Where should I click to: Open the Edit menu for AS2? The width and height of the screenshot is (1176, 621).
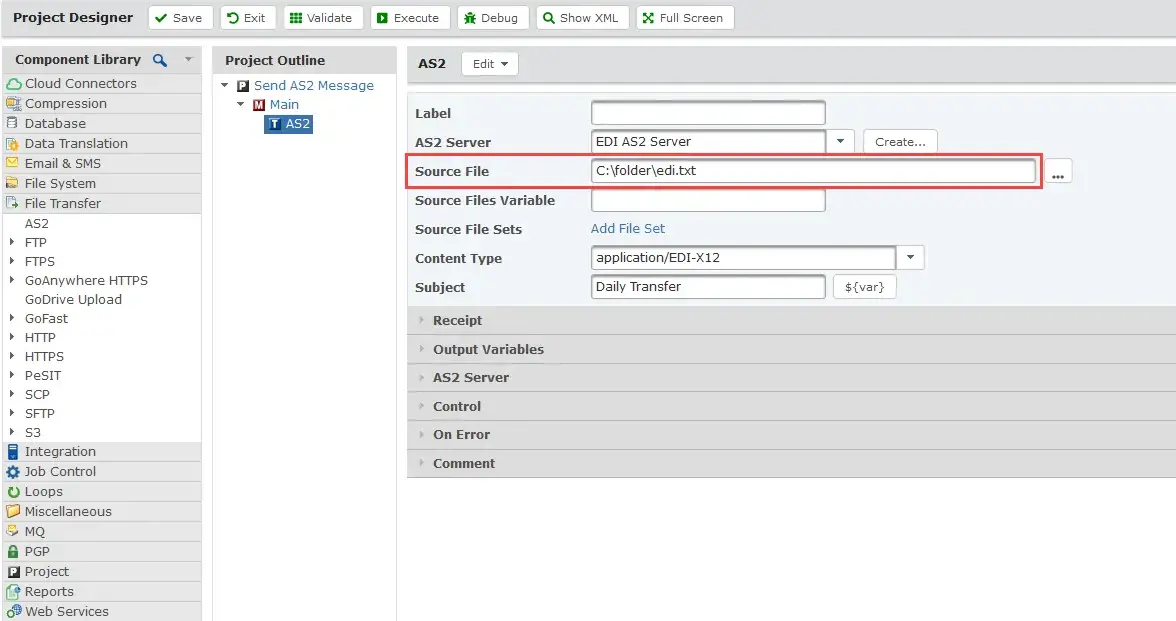point(489,64)
